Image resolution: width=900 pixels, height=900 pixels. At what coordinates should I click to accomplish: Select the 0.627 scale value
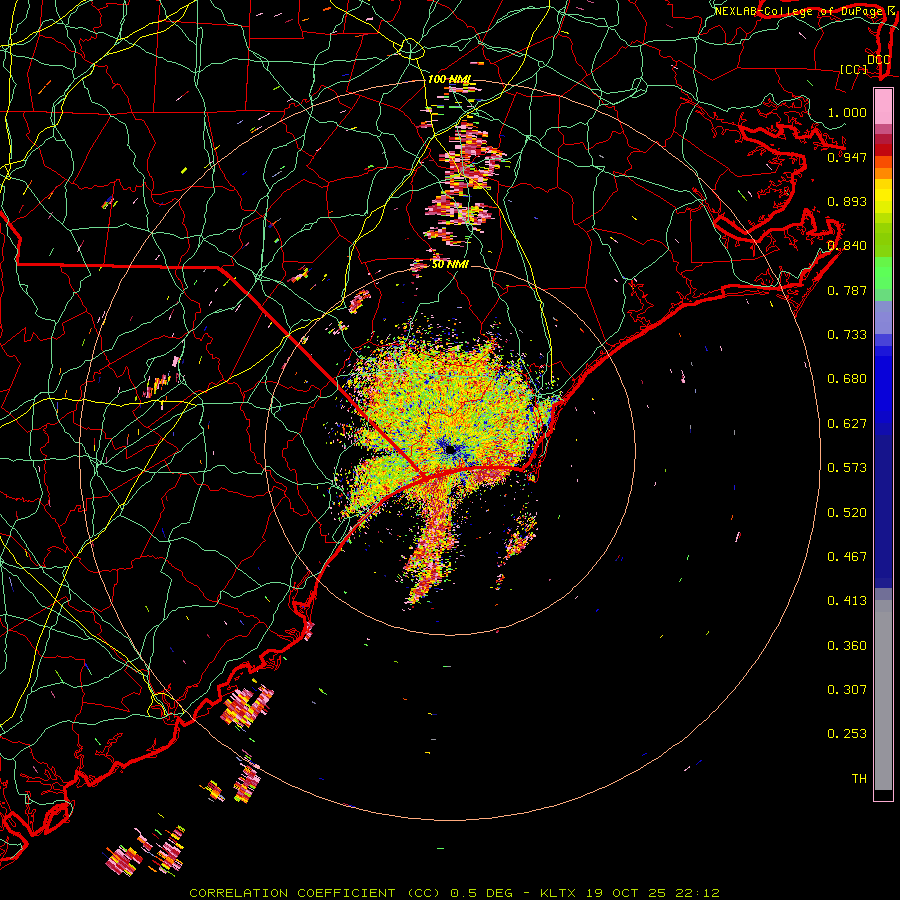click(x=847, y=424)
